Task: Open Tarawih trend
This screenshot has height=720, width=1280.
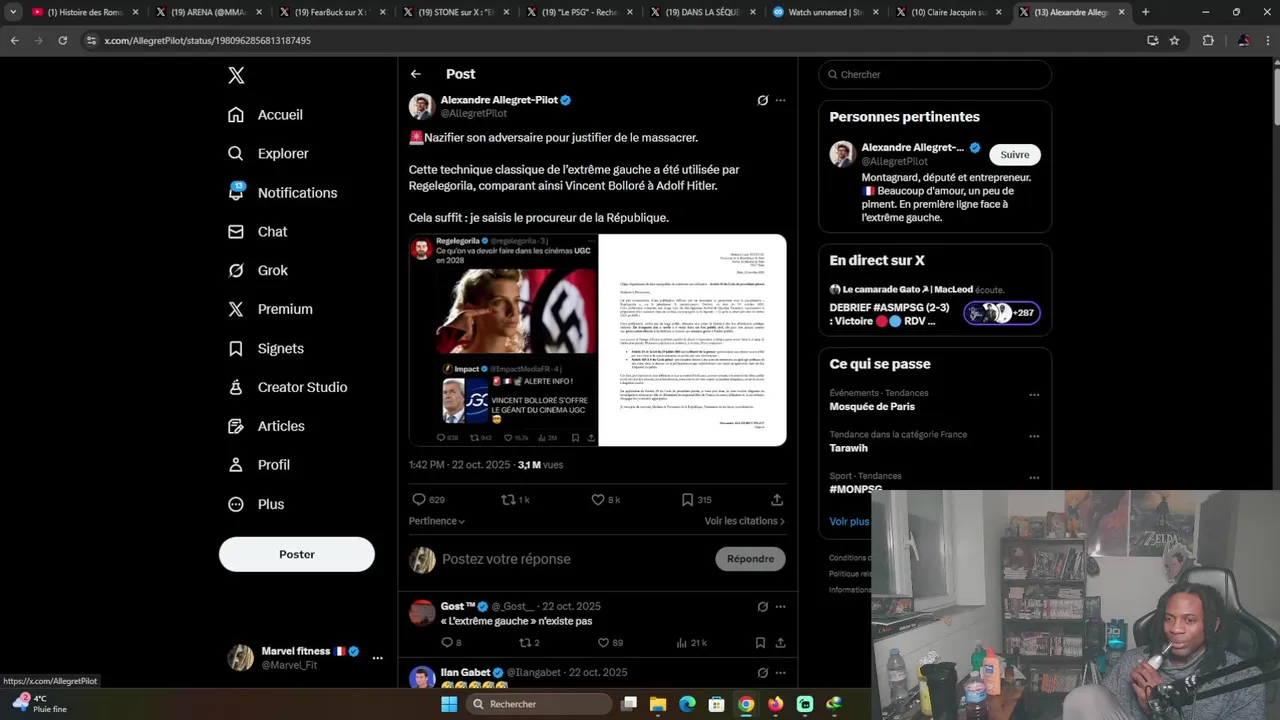Action: 848,449
